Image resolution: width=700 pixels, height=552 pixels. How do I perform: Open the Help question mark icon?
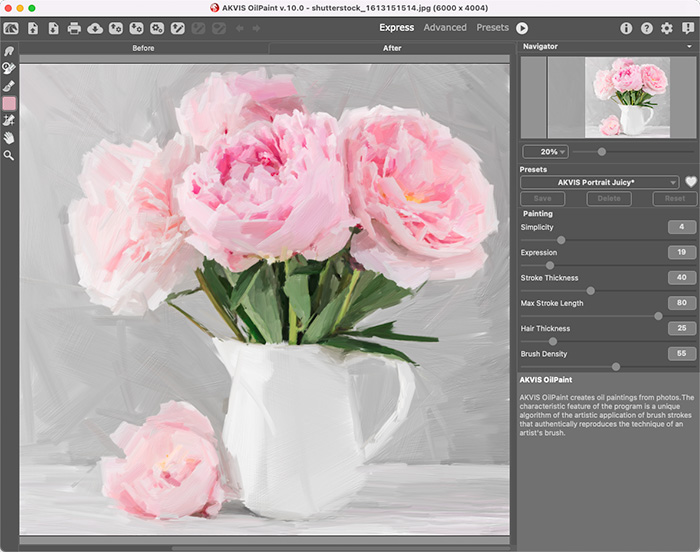pyautogui.click(x=647, y=28)
